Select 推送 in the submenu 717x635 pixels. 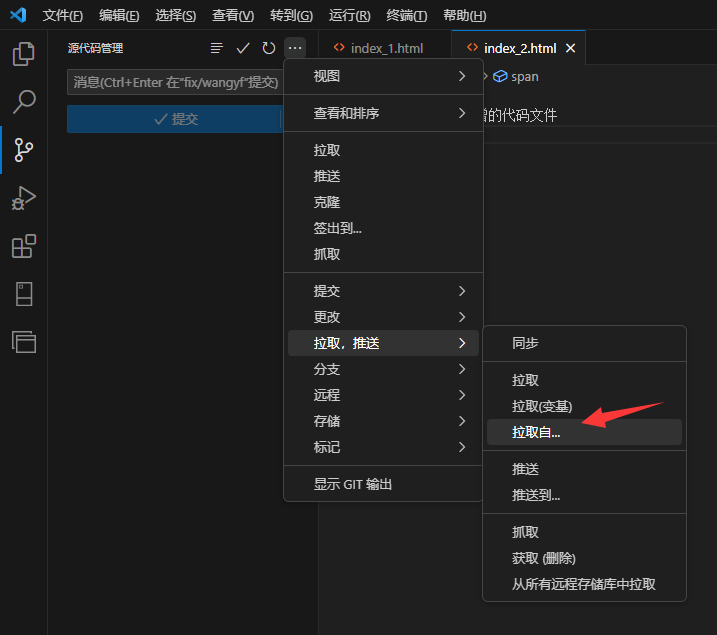pyautogui.click(x=584, y=469)
